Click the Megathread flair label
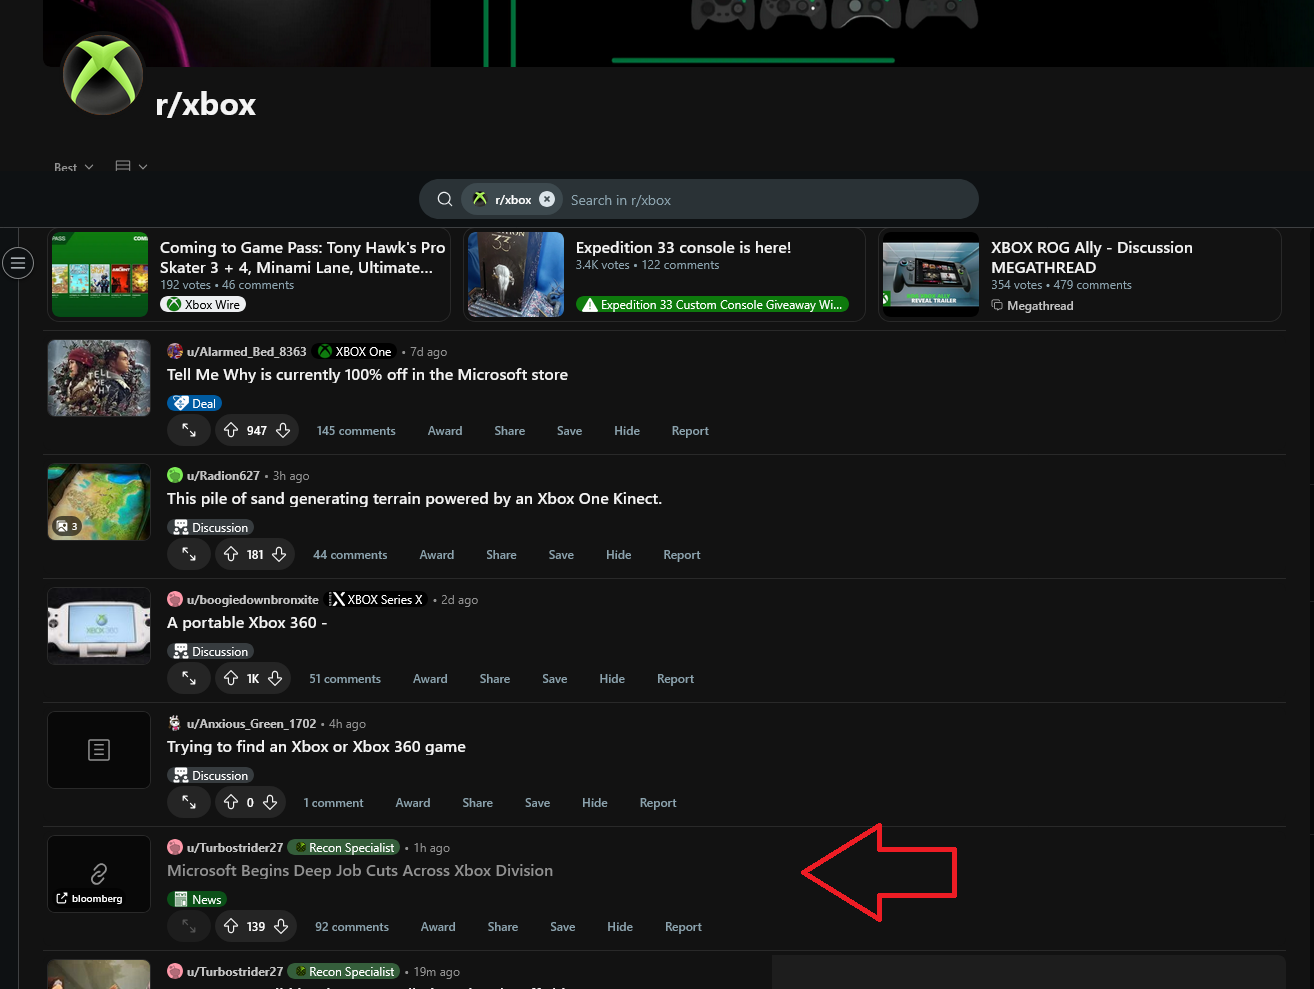The height and width of the screenshot is (989, 1314). [x=1032, y=305]
